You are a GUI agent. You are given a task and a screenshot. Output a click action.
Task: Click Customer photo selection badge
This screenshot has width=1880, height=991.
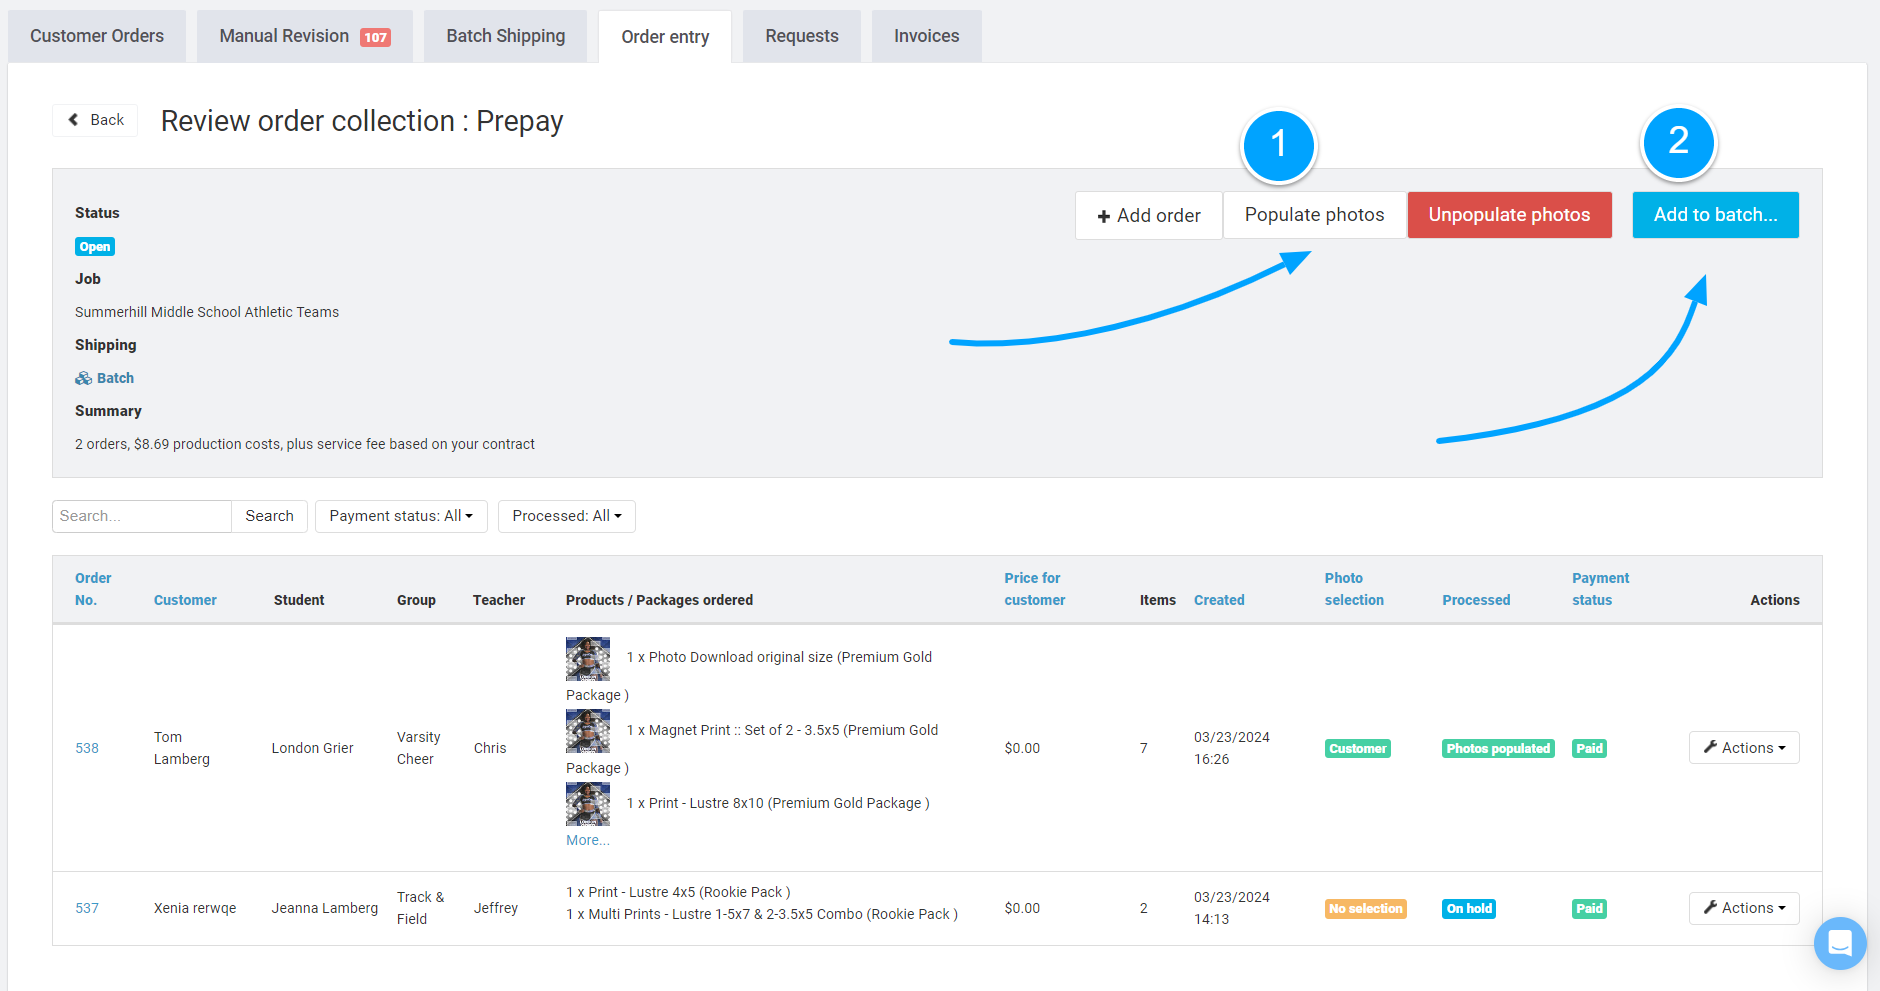[1357, 748]
